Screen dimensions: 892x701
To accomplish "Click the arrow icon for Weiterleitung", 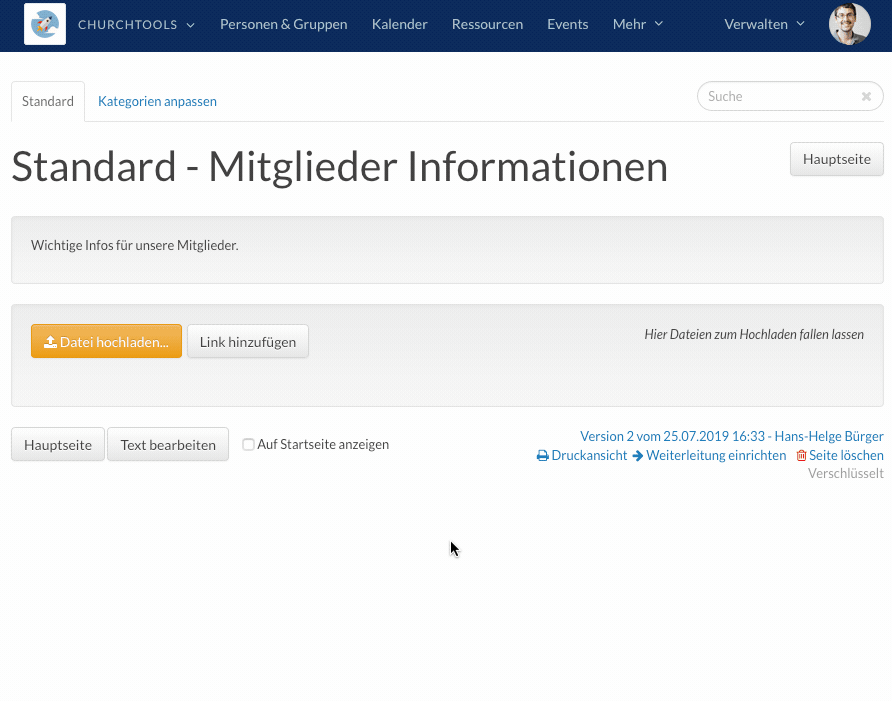I will (x=638, y=456).
